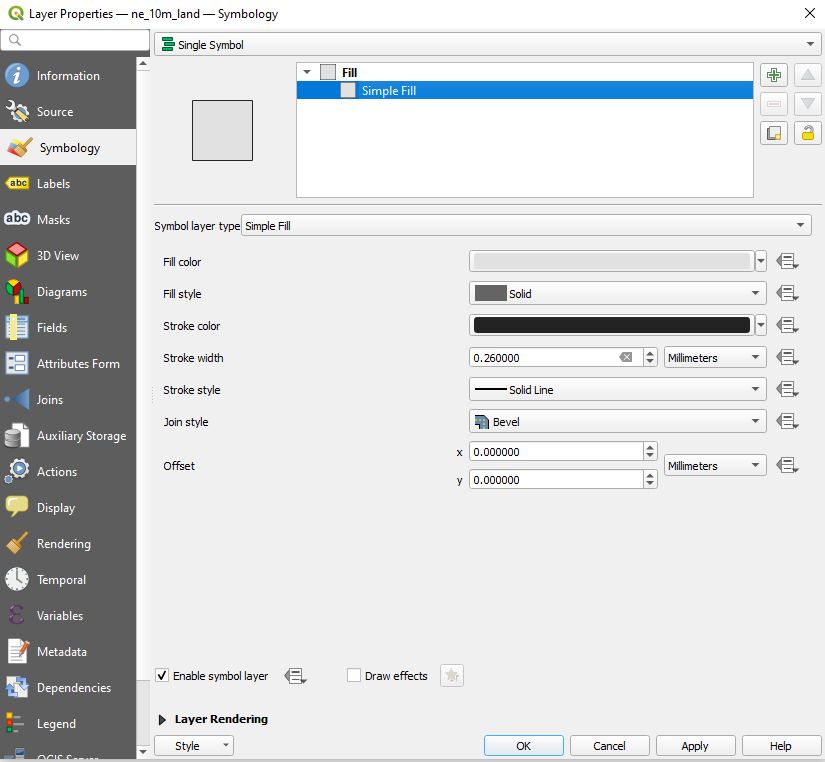Viewport: 825px width, 762px height.
Task: Pick a new Fill color swatch
Action: 612,261
